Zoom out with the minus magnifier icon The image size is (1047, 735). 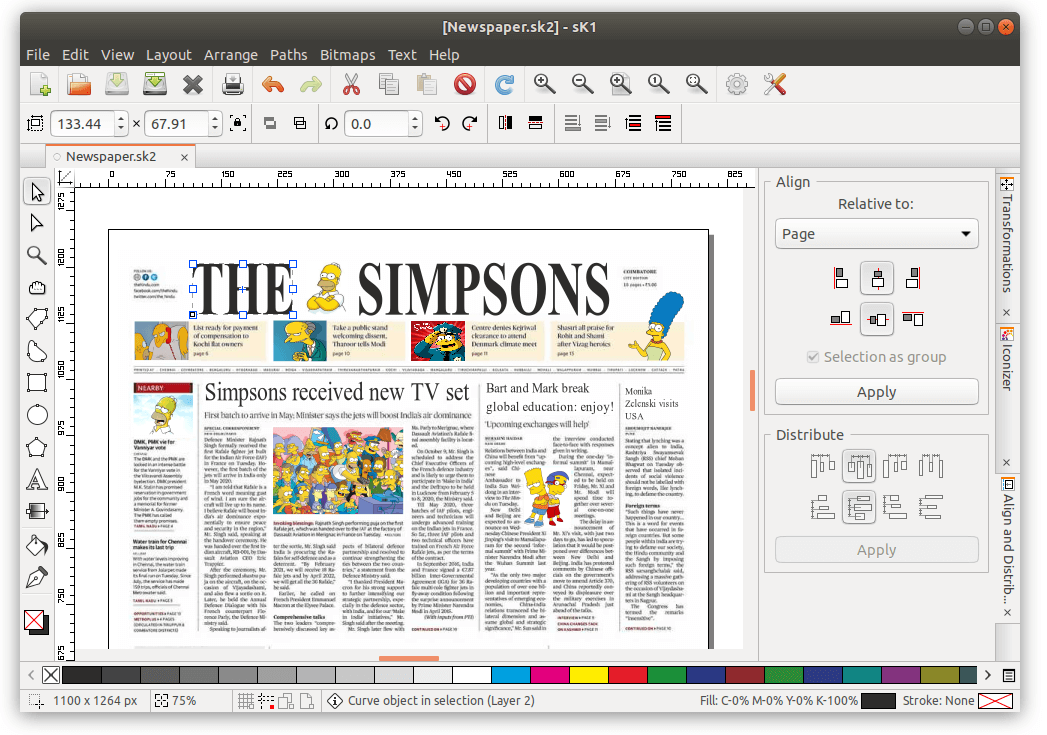[582, 84]
